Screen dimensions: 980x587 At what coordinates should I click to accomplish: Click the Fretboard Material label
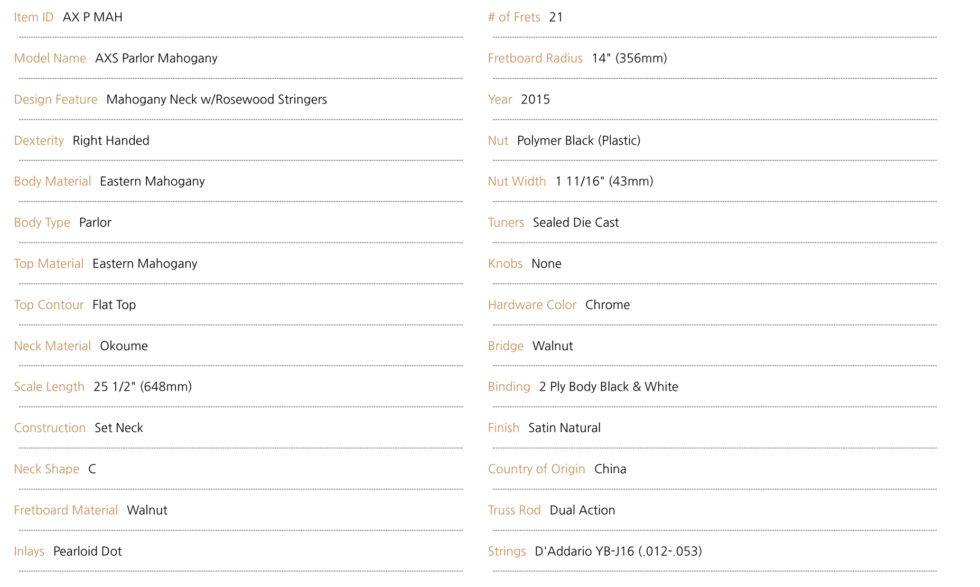click(x=66, y=510)
